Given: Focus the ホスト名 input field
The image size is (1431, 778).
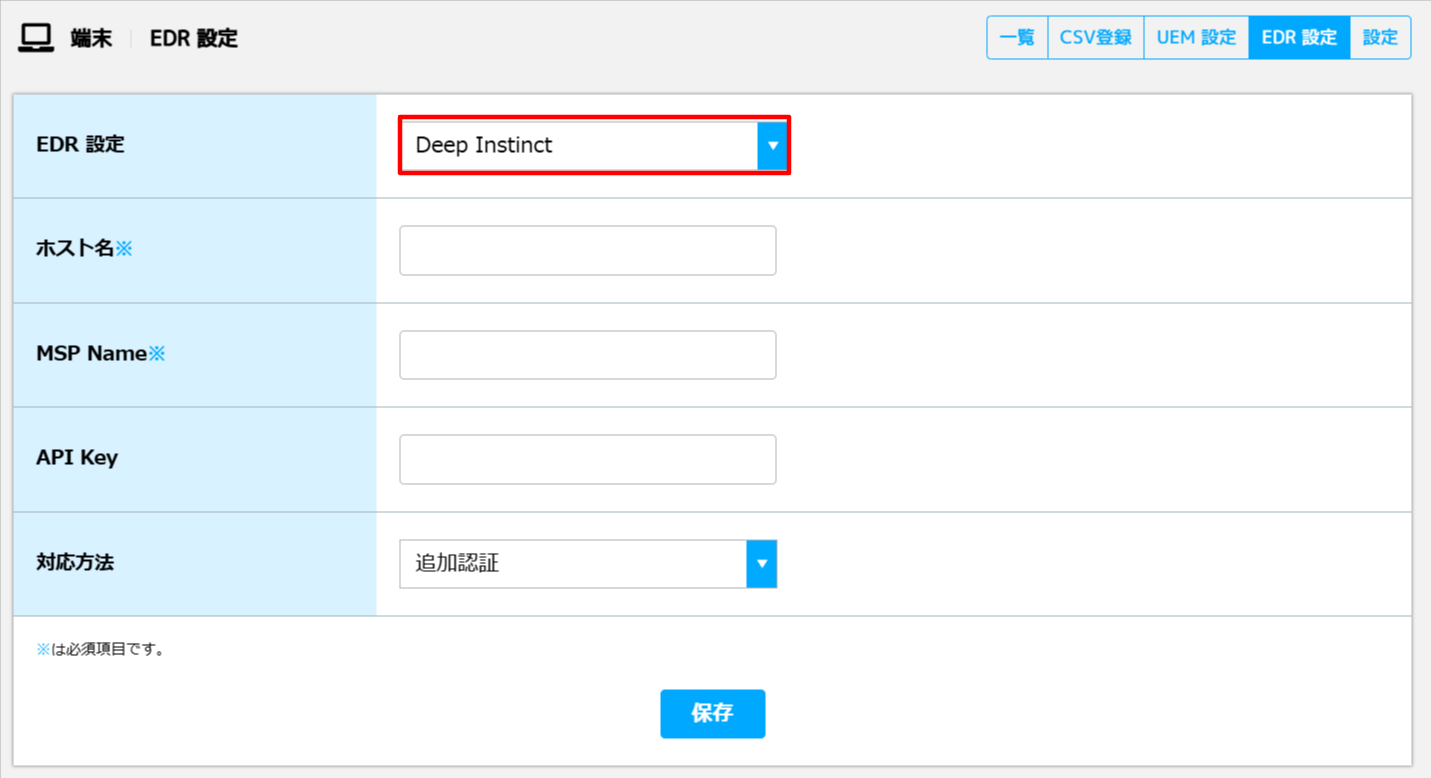Looking at the screenshot, I should (x=588, y=250).
